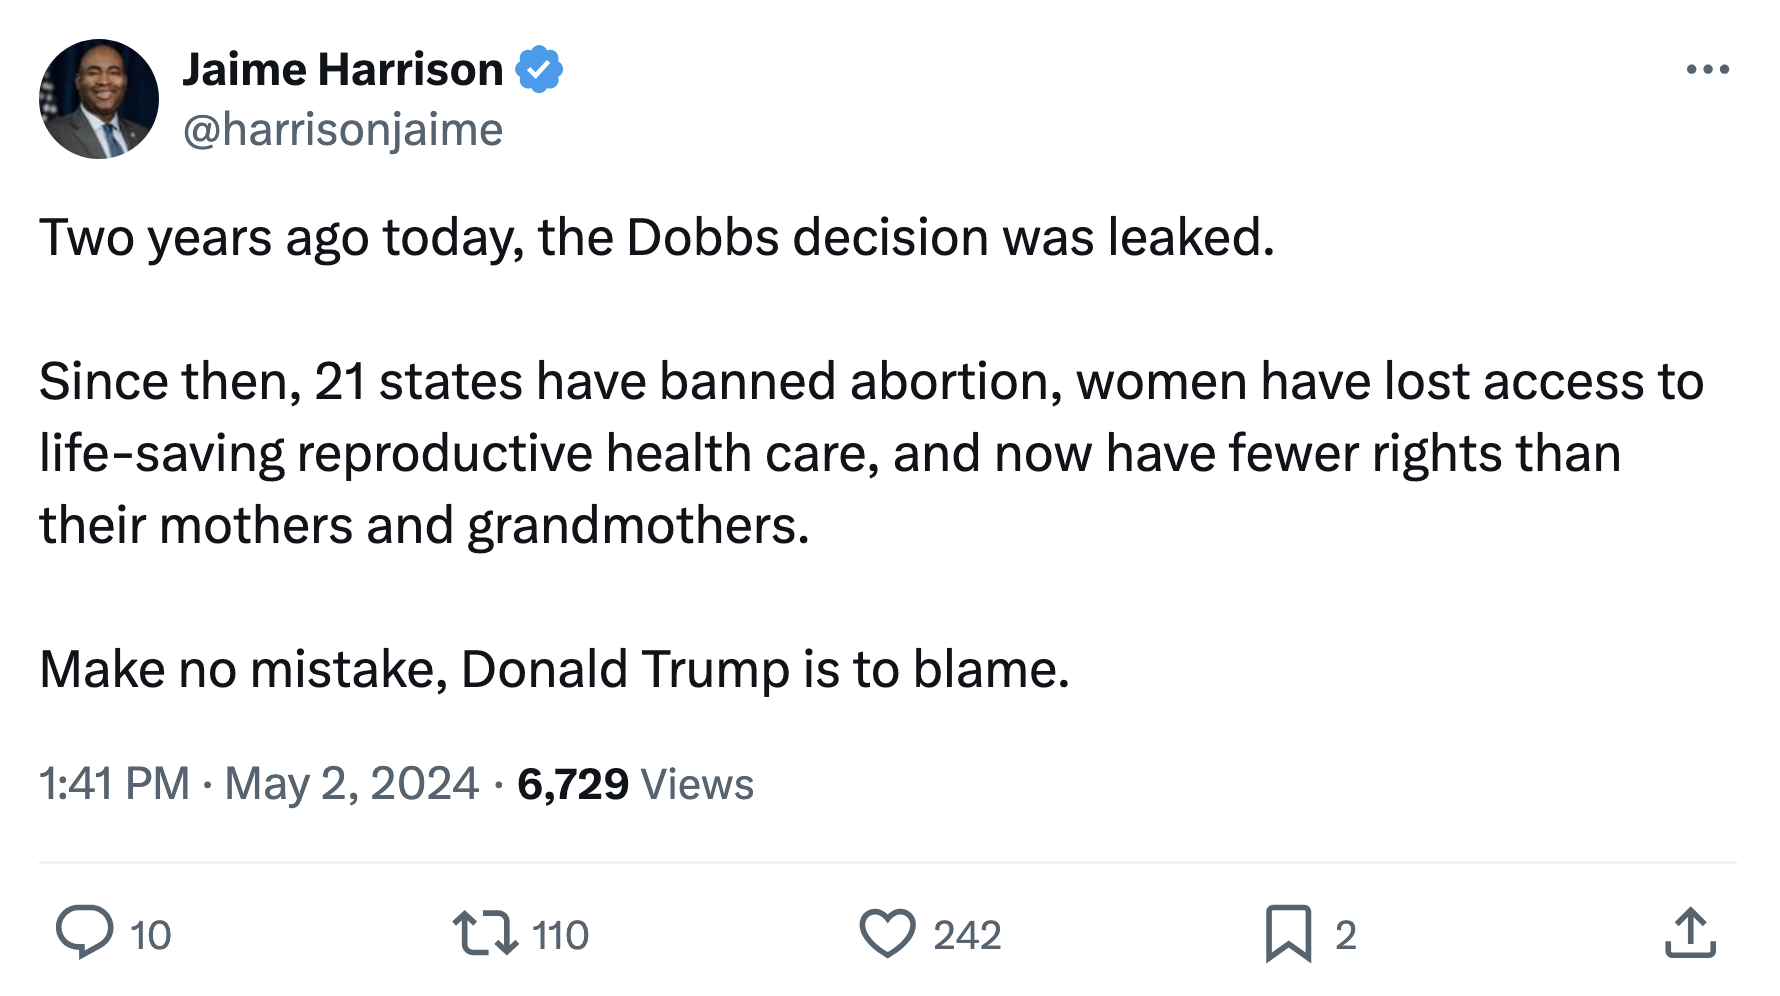
Task: Click the May 2, 2024 date
Action: [351, 783]
